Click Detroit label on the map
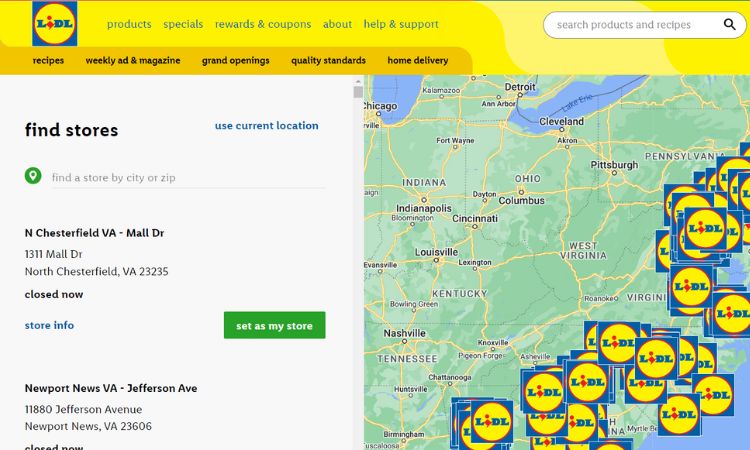Viewport: 750px width, 450px height. click(x=520, y=87)
